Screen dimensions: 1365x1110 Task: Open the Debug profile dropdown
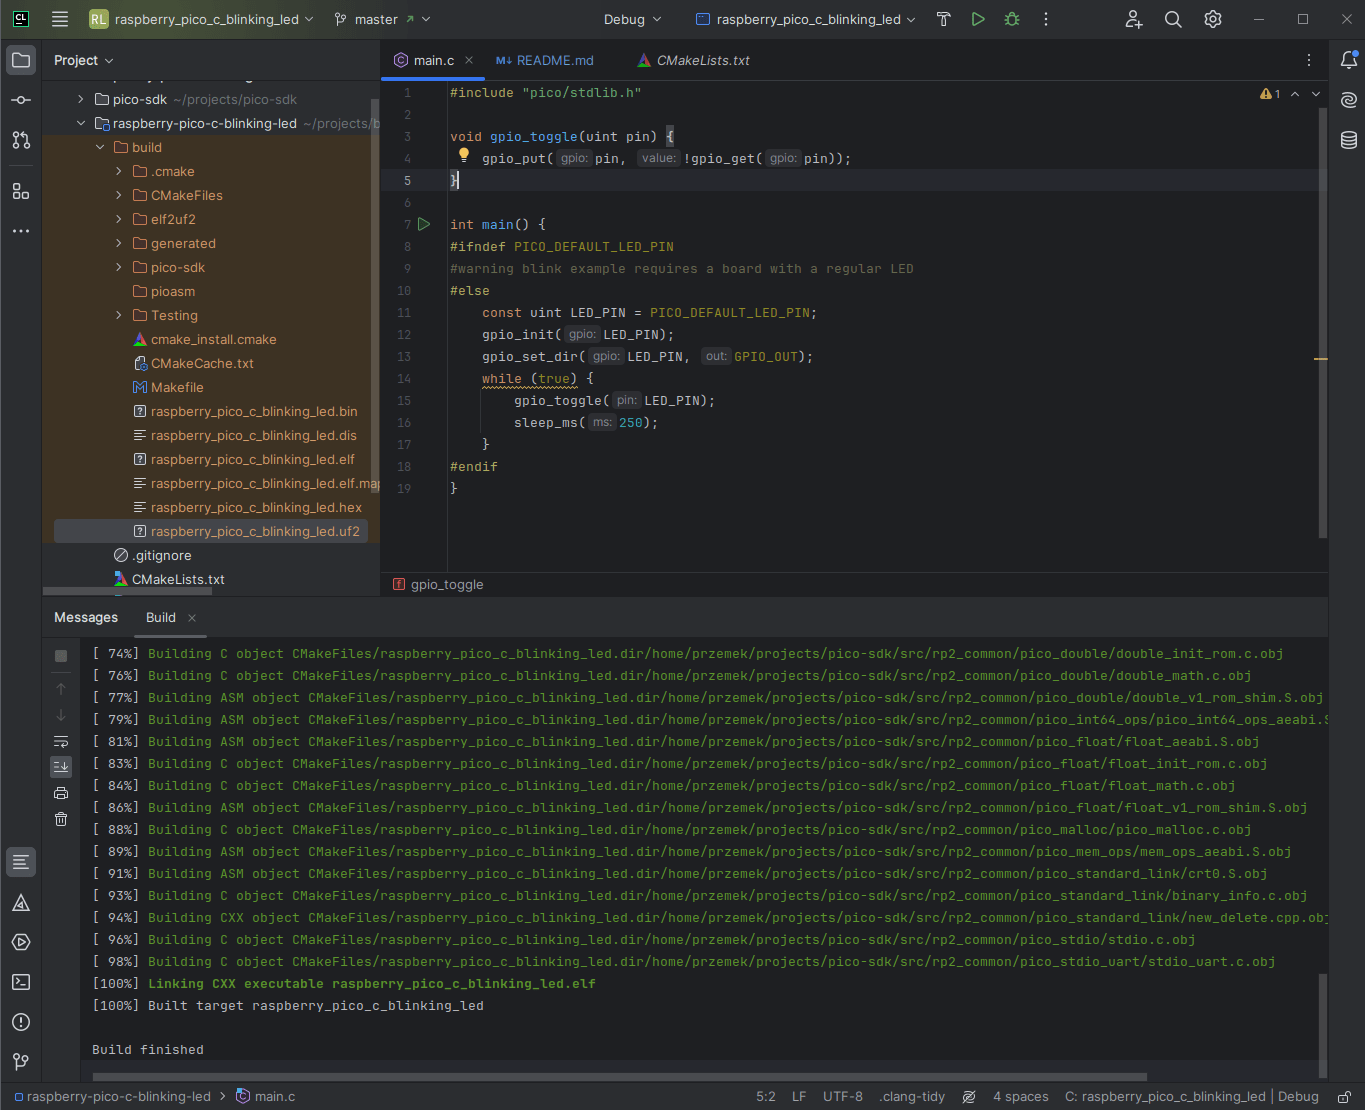[x=632, y=19]
